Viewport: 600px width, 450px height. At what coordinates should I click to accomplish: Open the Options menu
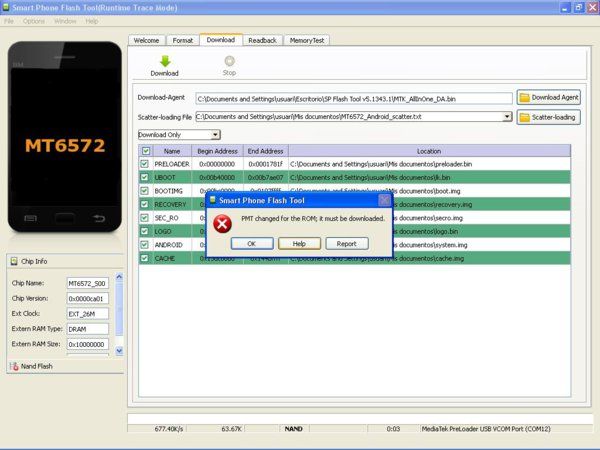[x=34, y=21]
